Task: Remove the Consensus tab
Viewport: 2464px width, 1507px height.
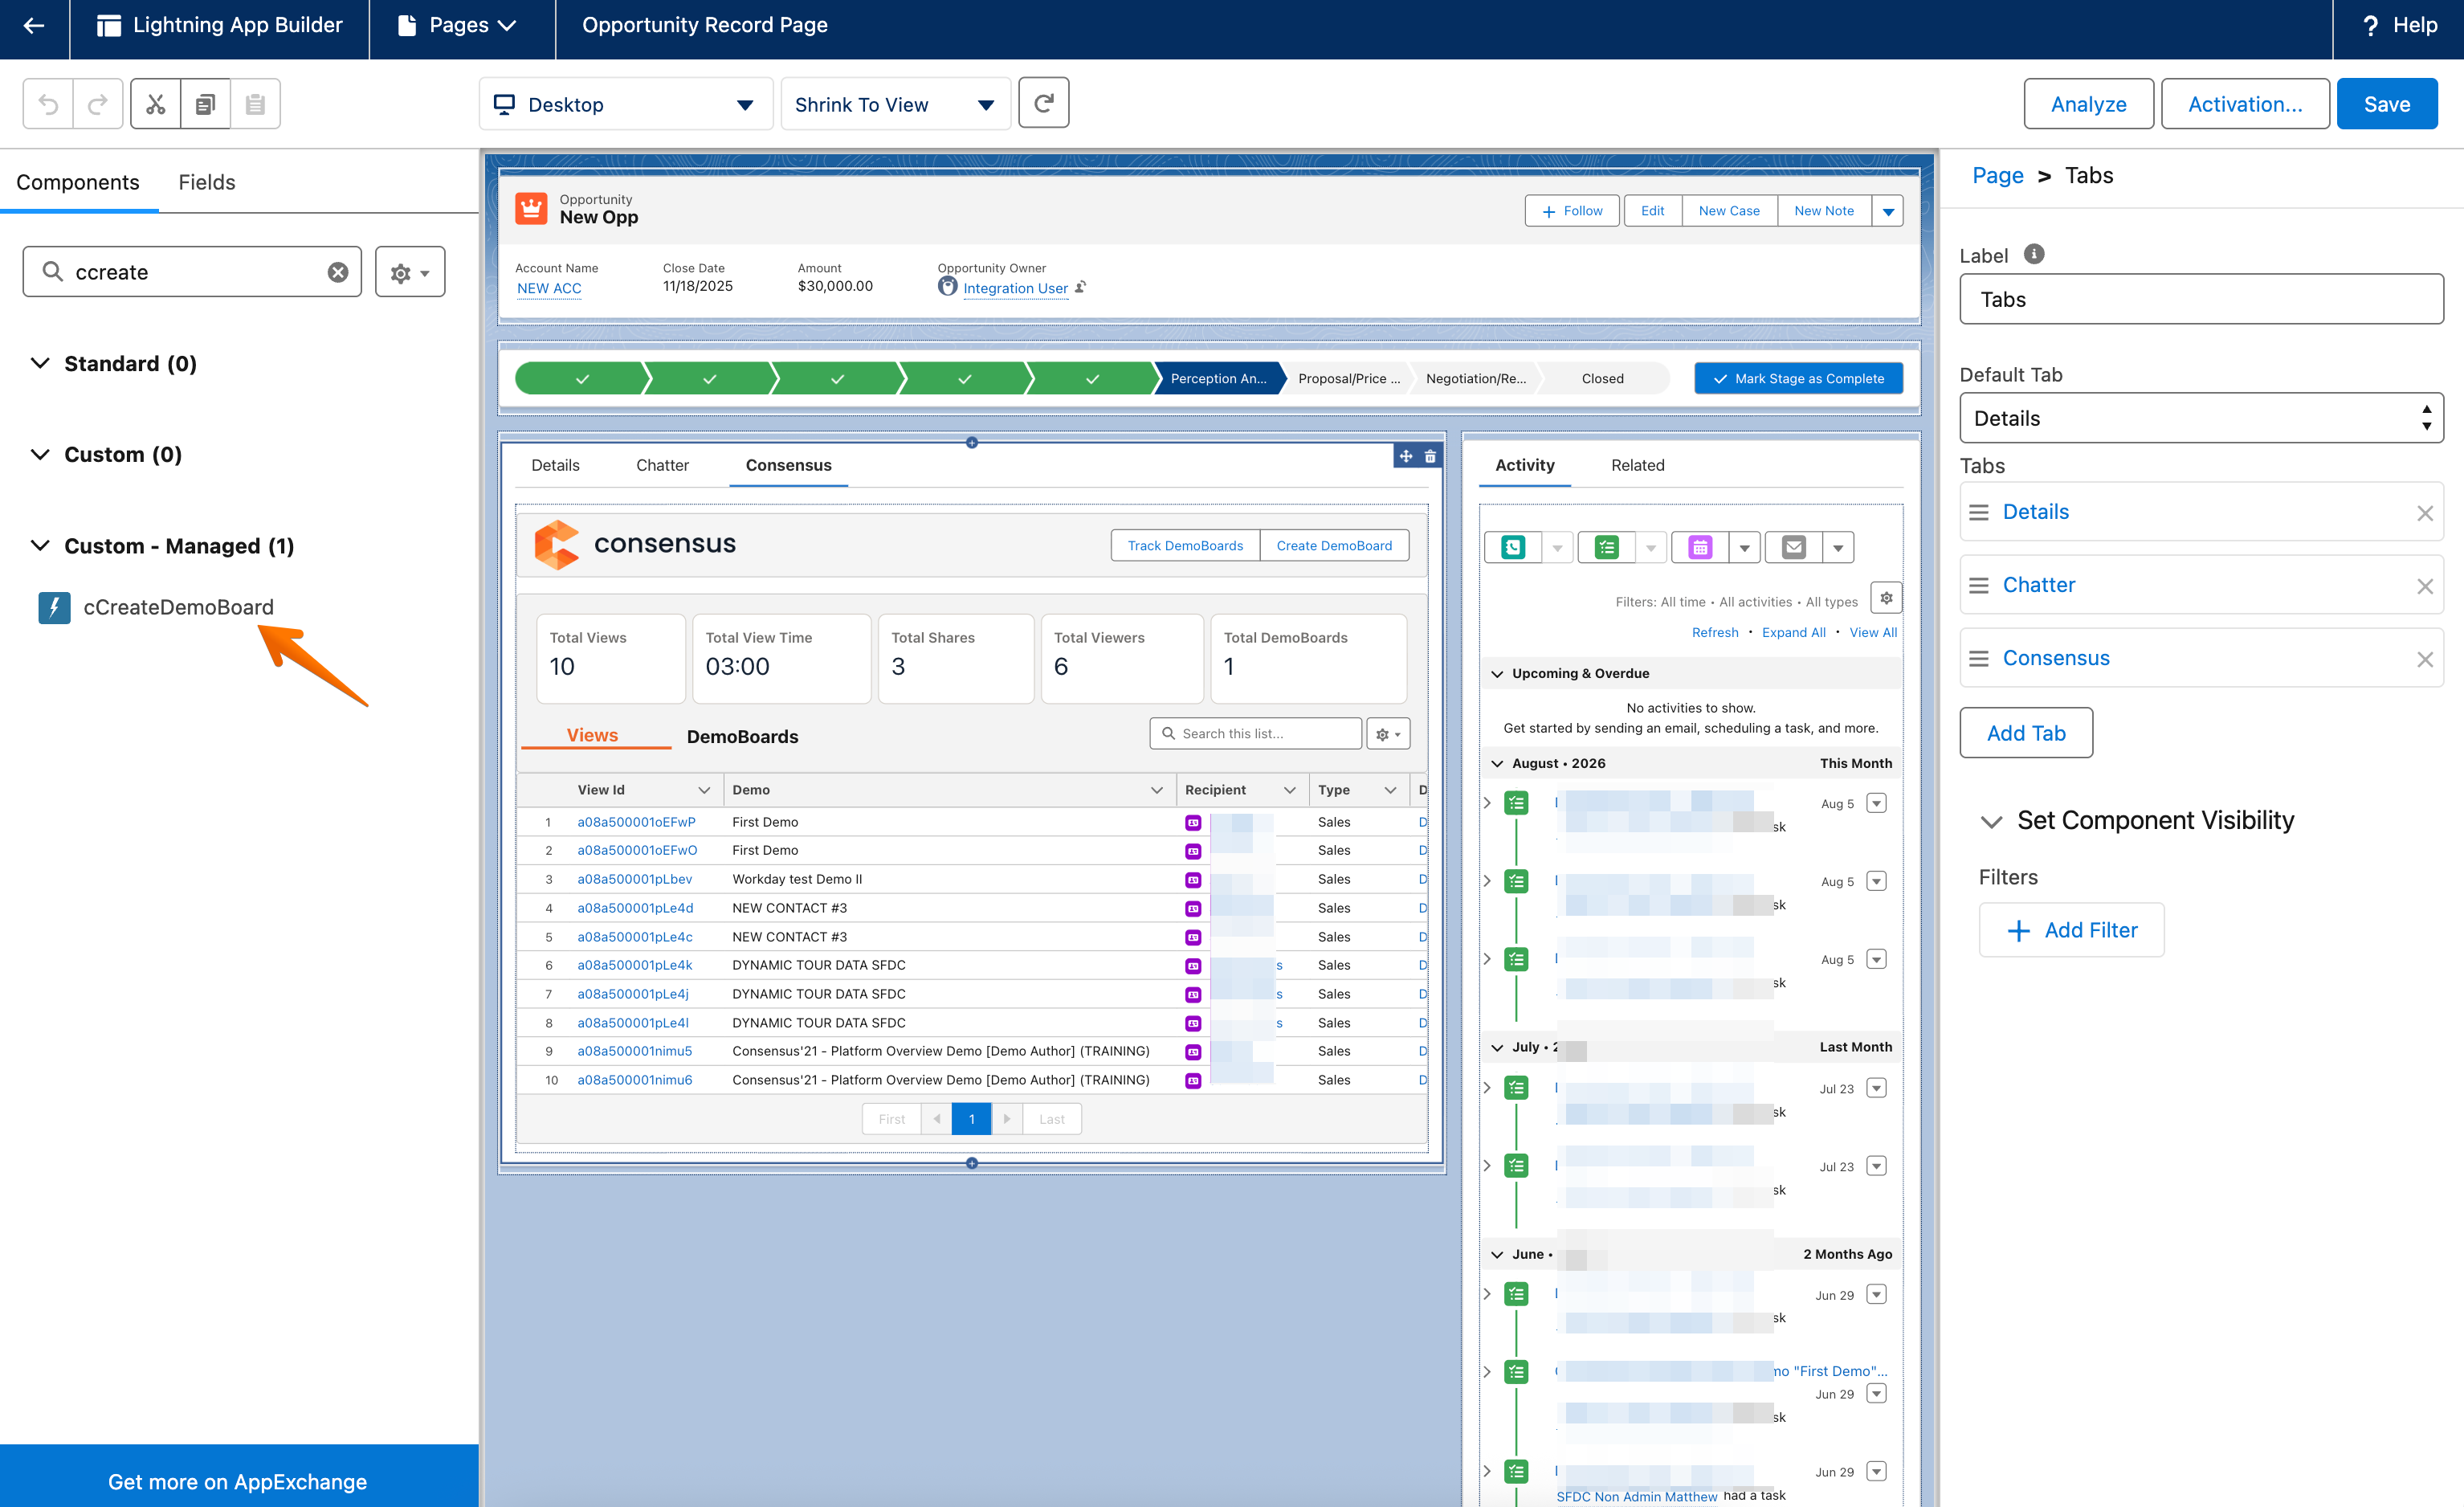Action: [x=2425, y=659]
